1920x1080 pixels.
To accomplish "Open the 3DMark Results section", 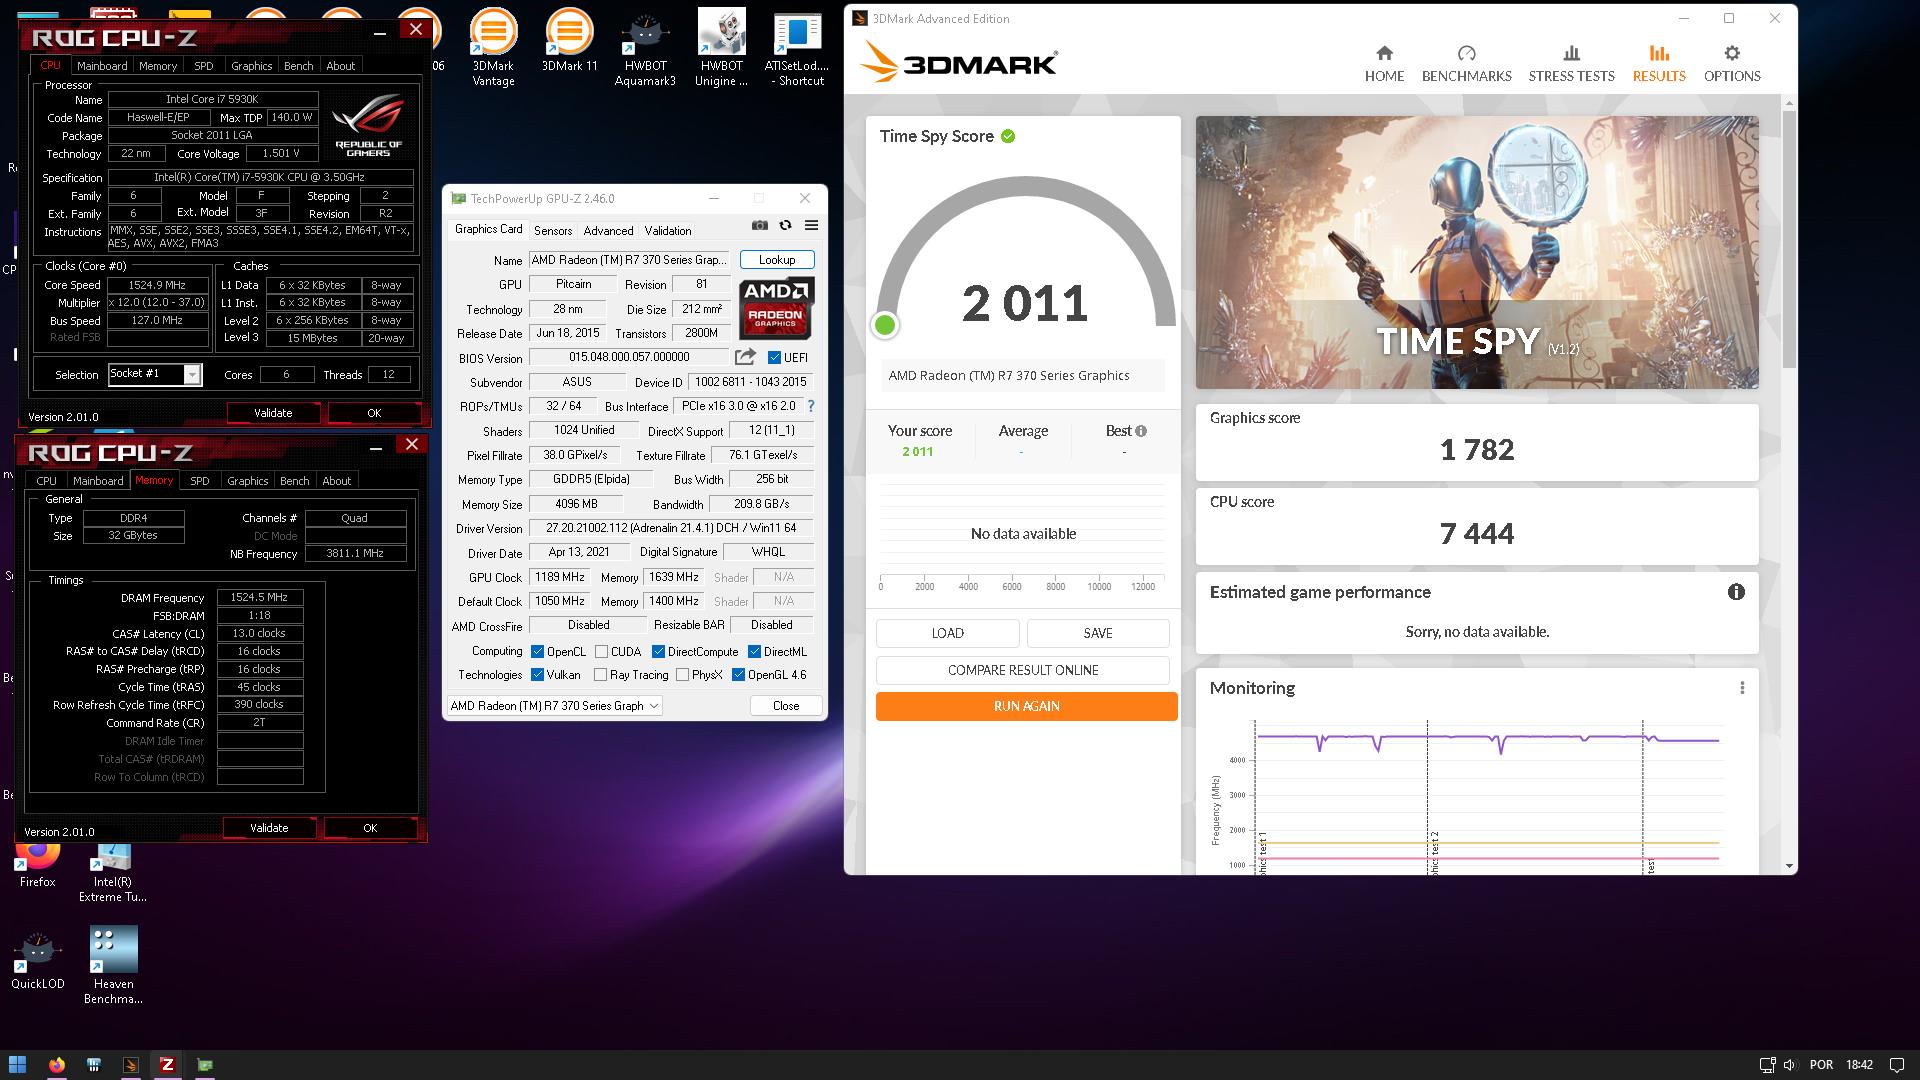I will (1659, 63).
